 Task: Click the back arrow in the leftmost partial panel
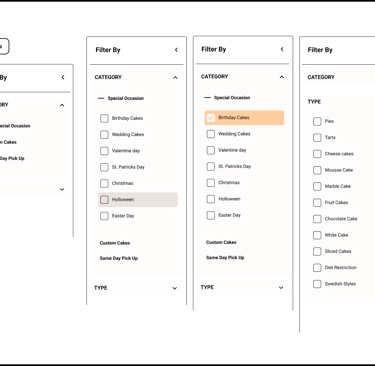63,77
